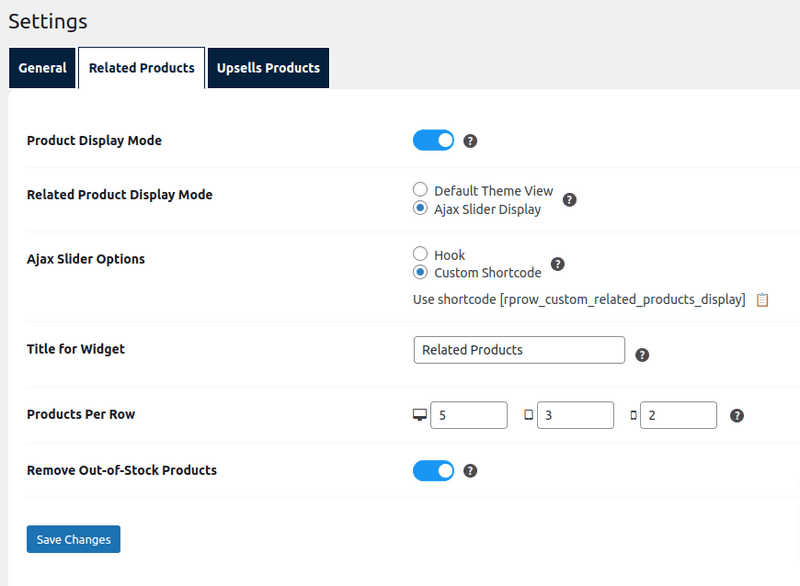
Task: Click the mobile products per row field
Action: 678,415
